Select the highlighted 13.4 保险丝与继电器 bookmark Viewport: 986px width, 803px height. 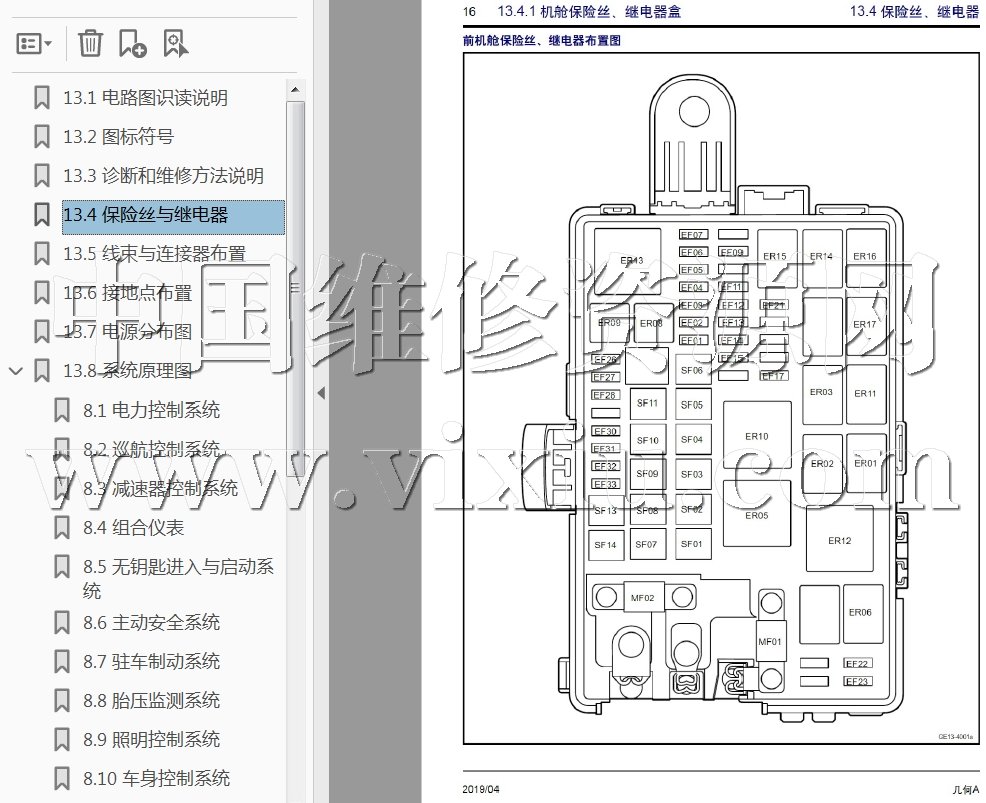pos(145,215)
